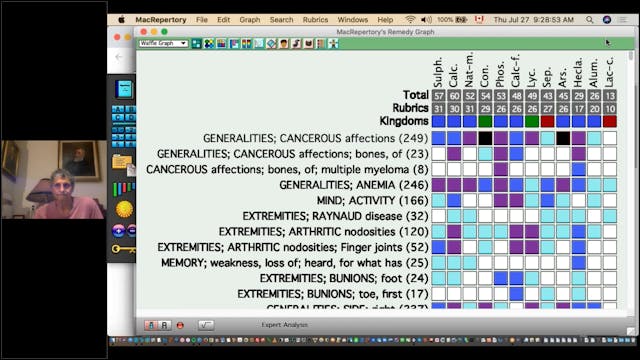Click the rainbow columns toolbar icon
The image size is (640, 360).
pyautogui.click(x=247, y=44)
